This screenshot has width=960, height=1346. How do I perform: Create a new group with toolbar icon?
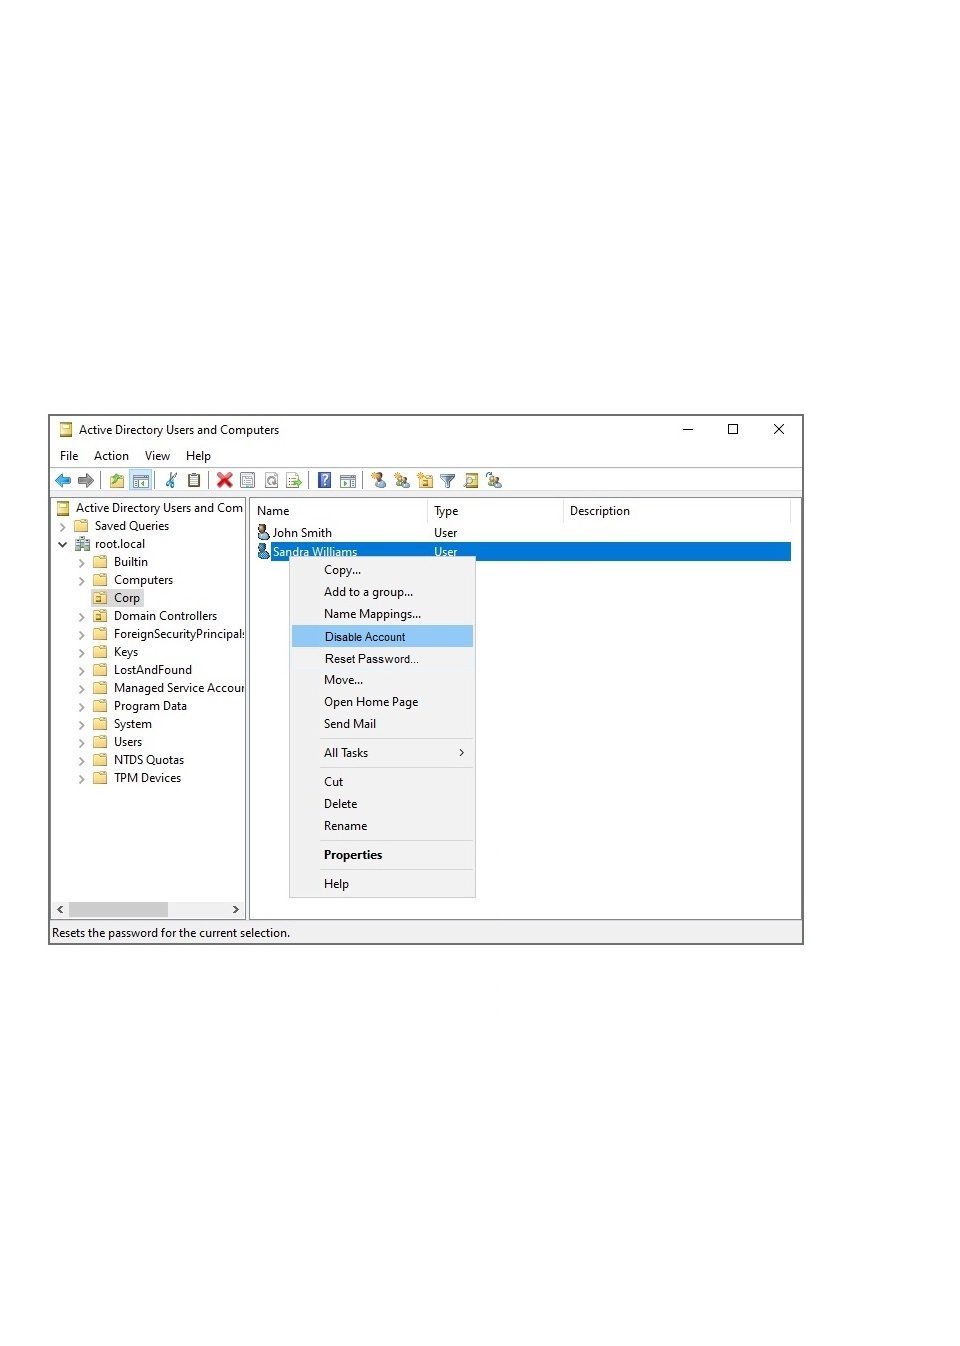(x=402, y=481)
